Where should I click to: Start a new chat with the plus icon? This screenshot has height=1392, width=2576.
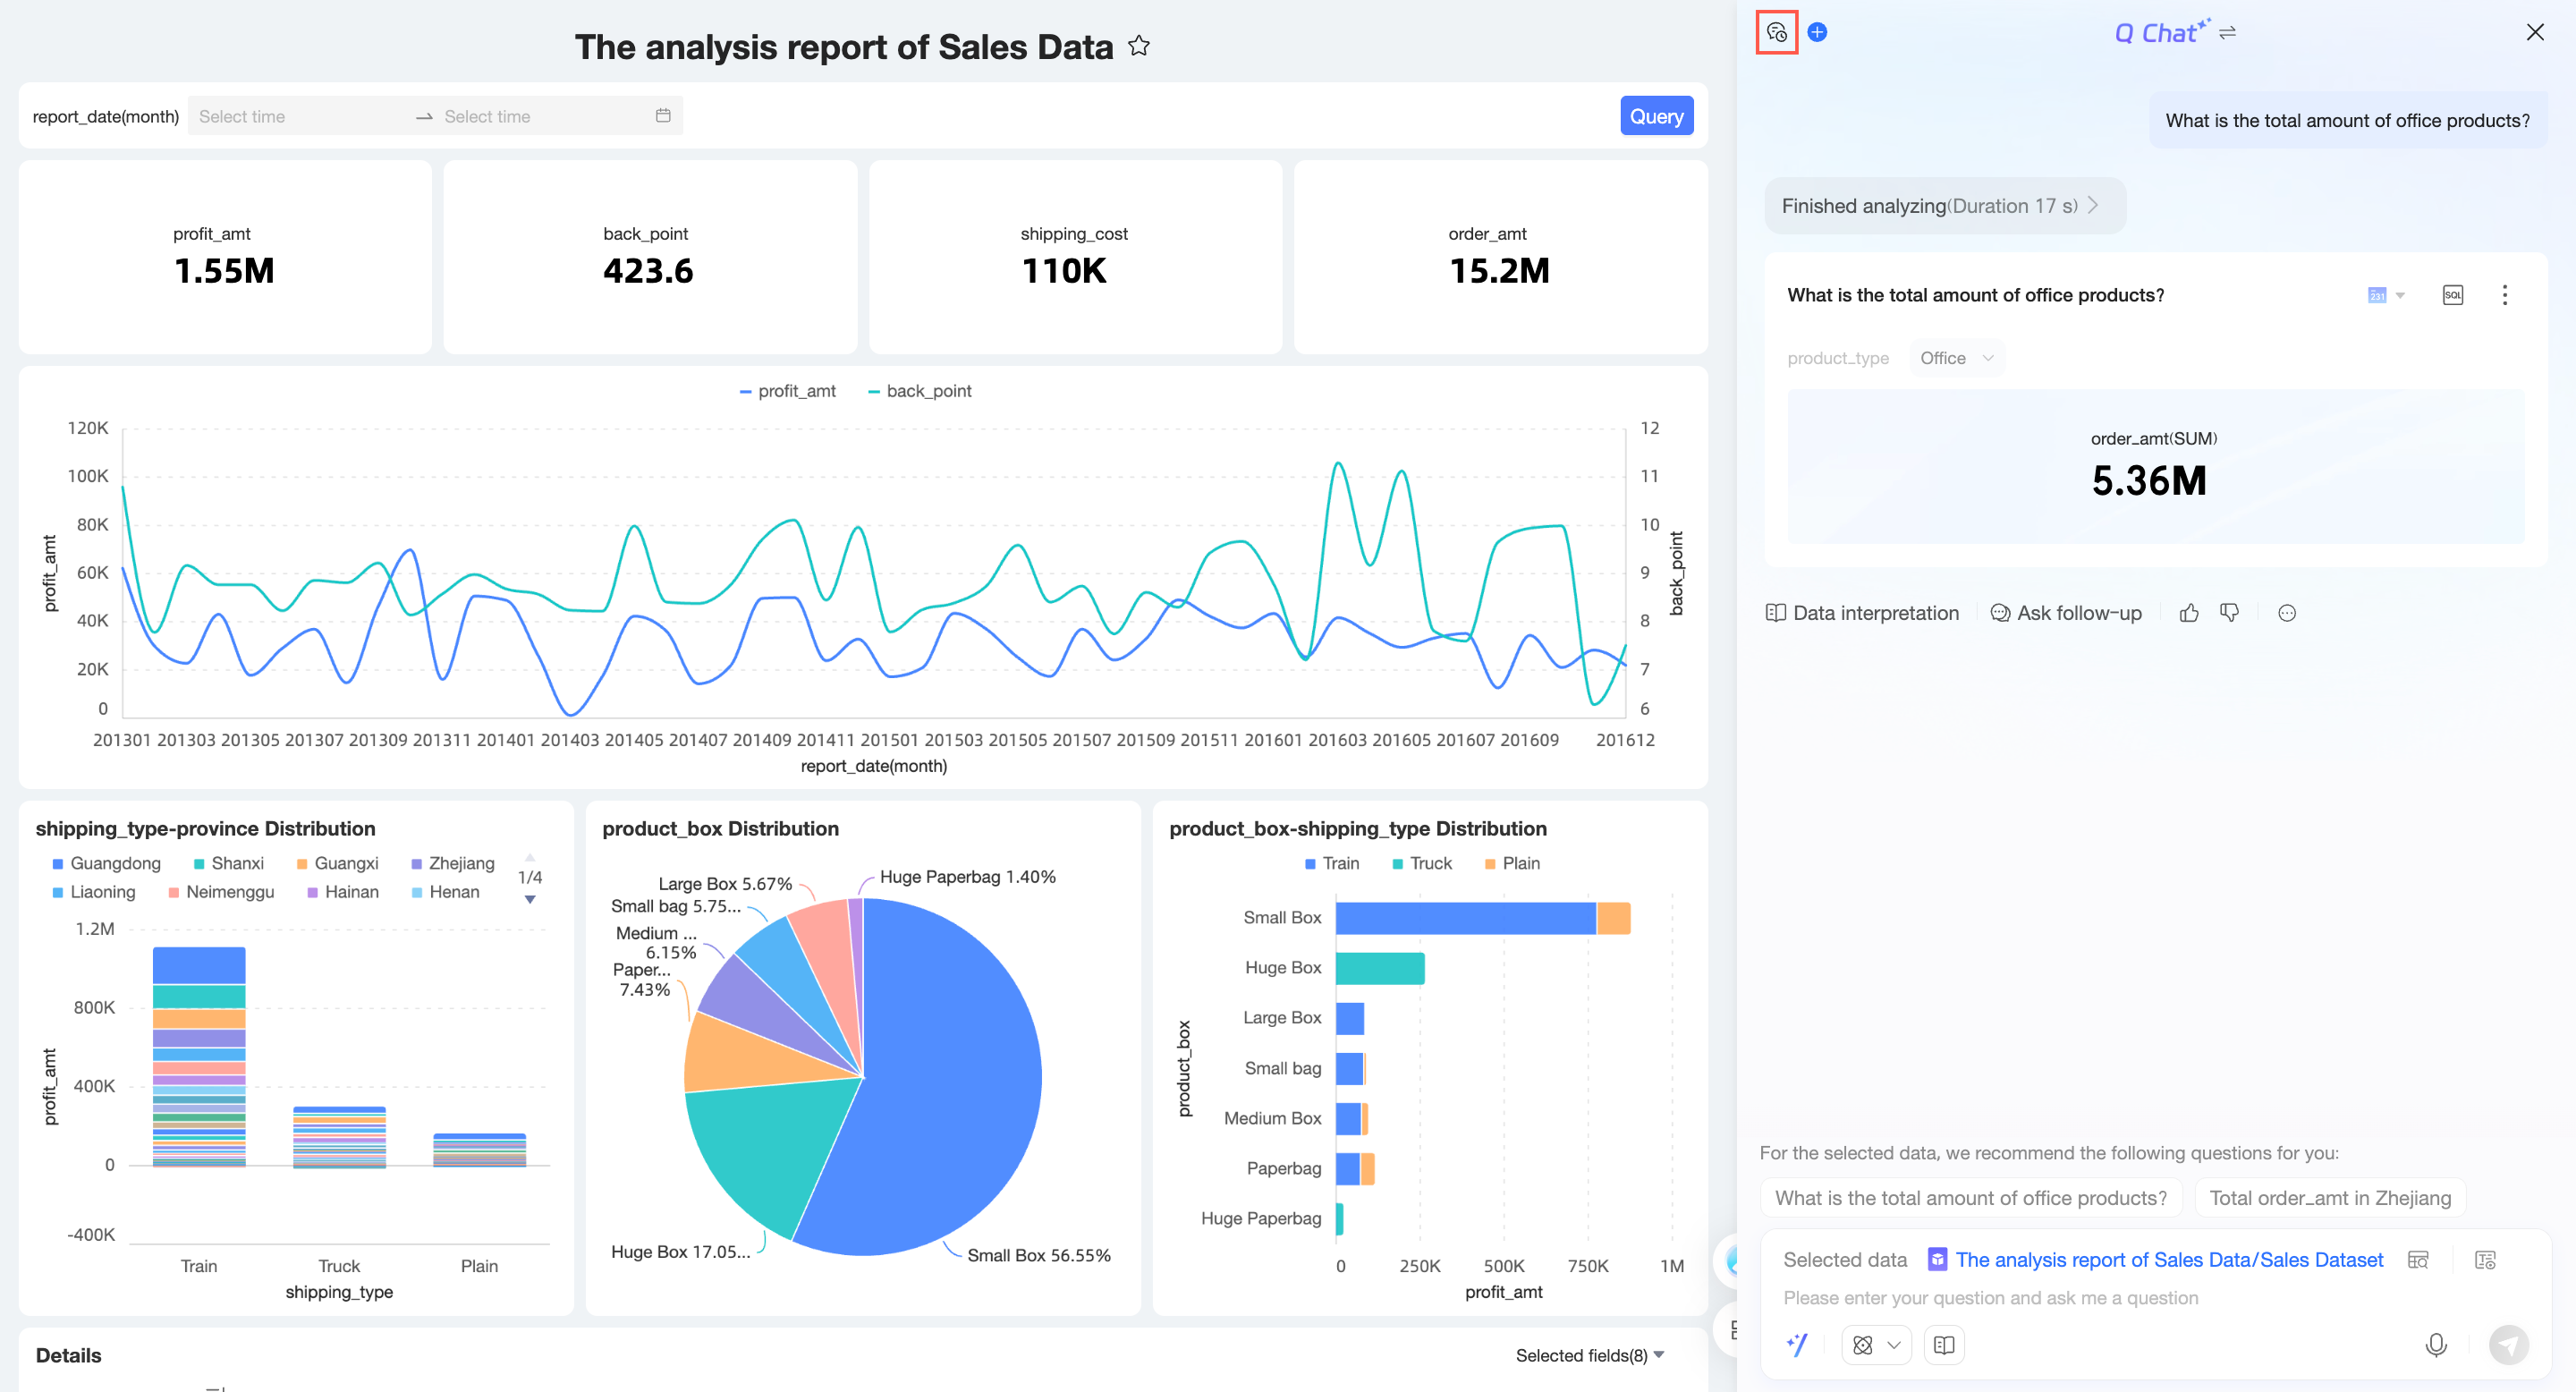(1817, 33)
